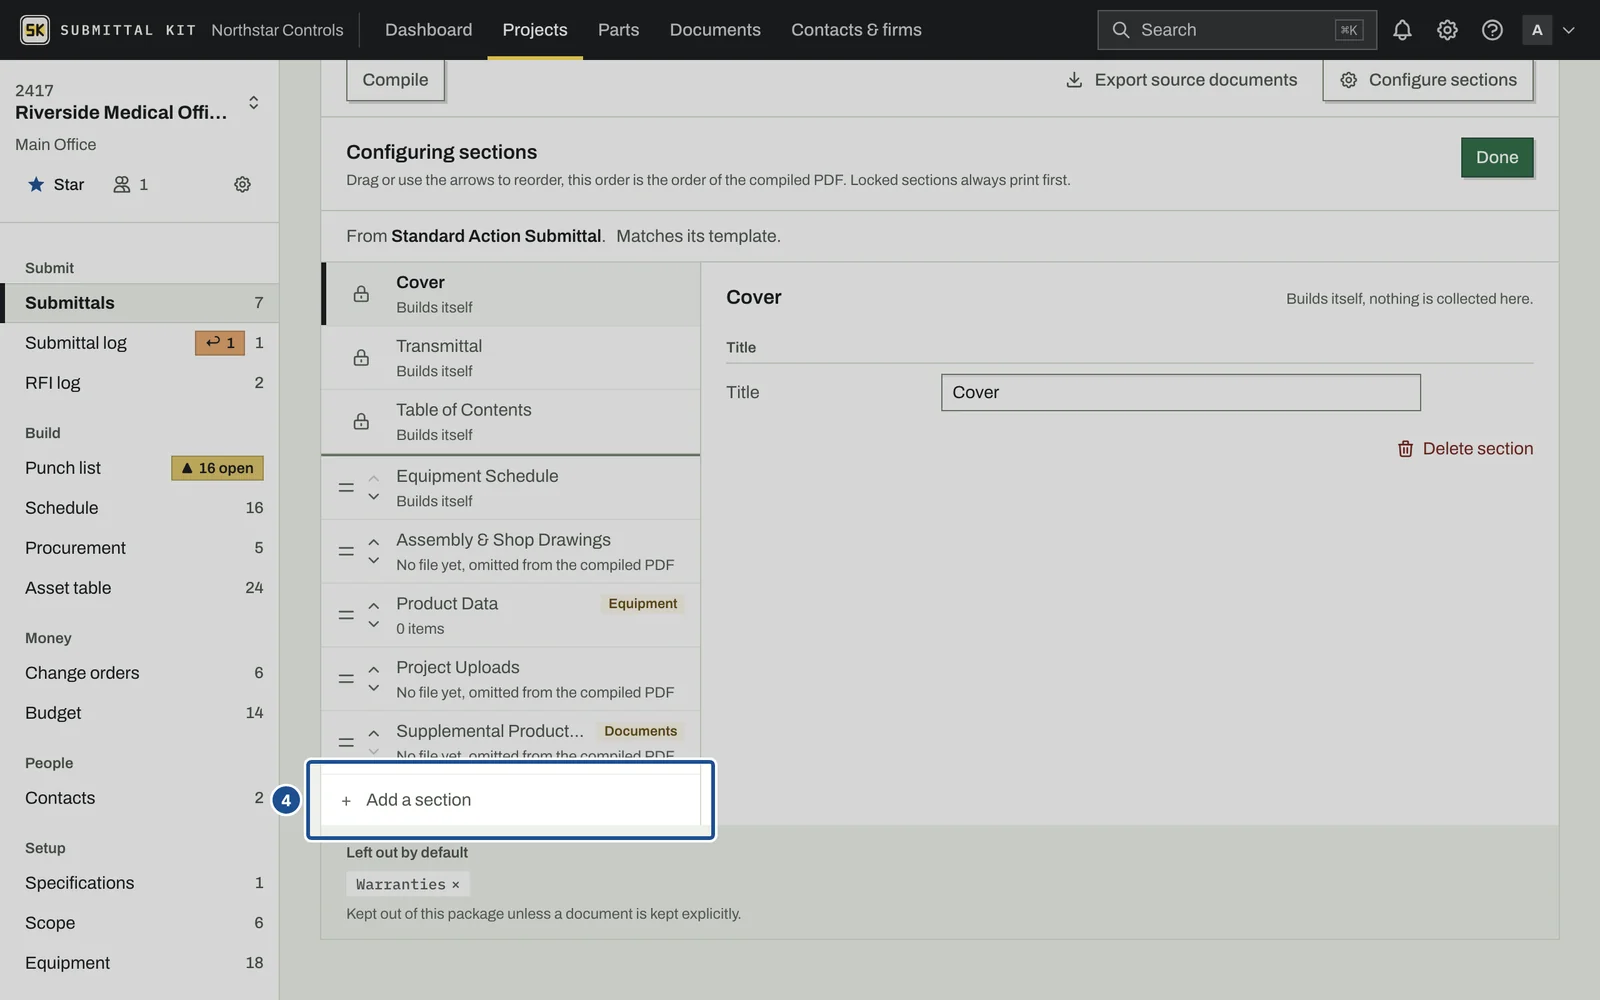The image size is (1600, 1000).
Task: Expand project switcher chevrons
Action: (254, 103)
